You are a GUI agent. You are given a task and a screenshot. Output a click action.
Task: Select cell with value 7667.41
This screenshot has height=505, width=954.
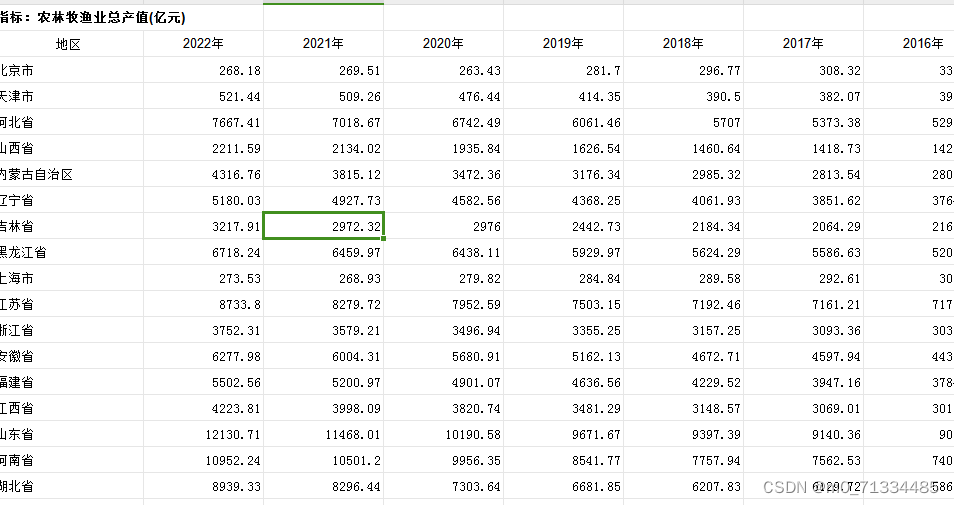click(x=203, y=122)
